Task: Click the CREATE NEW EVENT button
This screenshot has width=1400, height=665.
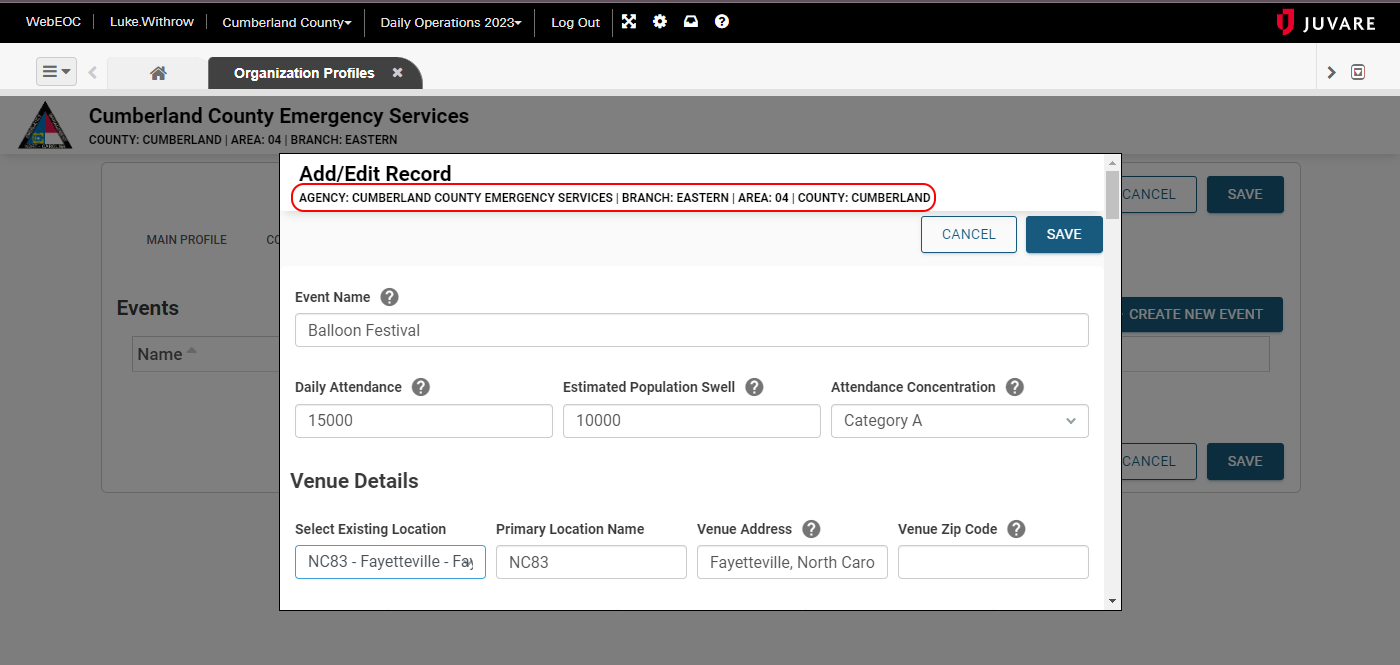Action: [1199, 314]
